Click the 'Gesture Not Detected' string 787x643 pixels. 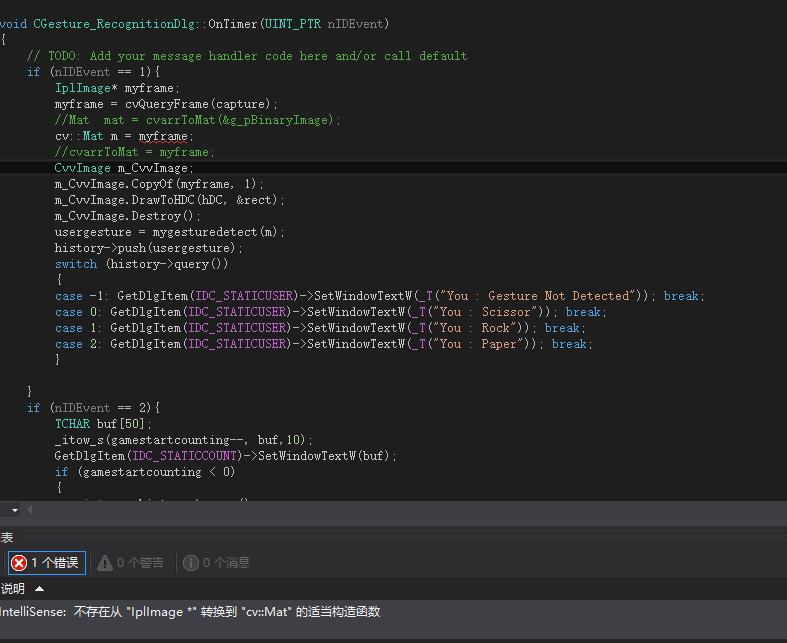pos(537,296)
